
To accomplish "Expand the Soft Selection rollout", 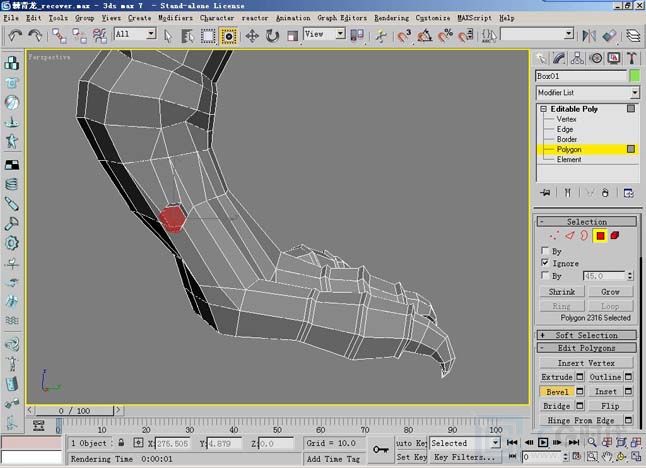I will [587, 335].
